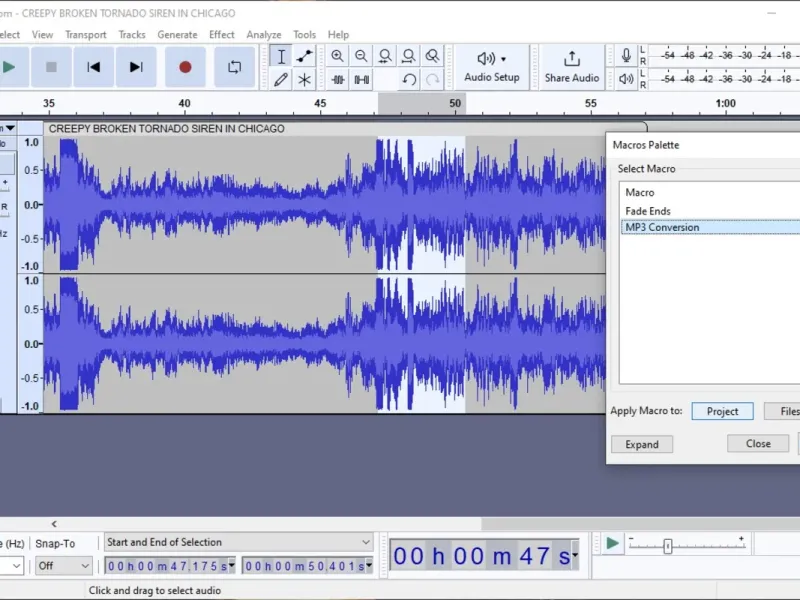Open the Effect menu
800x600 pixels.
(221, 35)
